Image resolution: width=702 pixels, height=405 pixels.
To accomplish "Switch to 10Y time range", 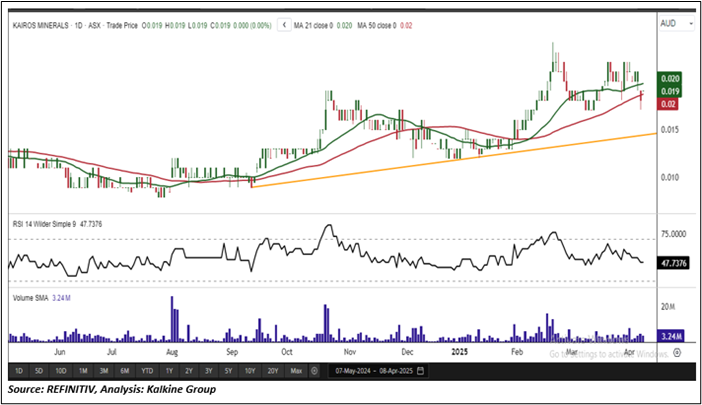I will pos(250,371).
